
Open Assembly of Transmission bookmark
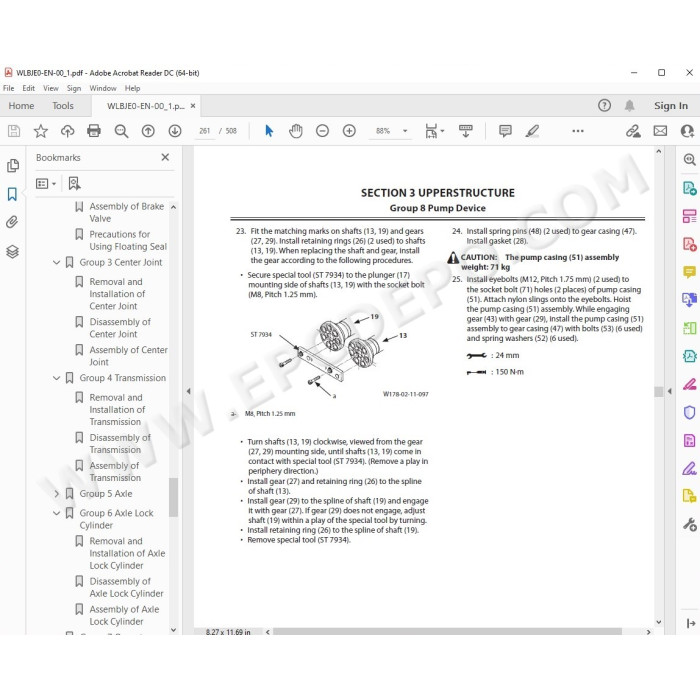(115, 471)
